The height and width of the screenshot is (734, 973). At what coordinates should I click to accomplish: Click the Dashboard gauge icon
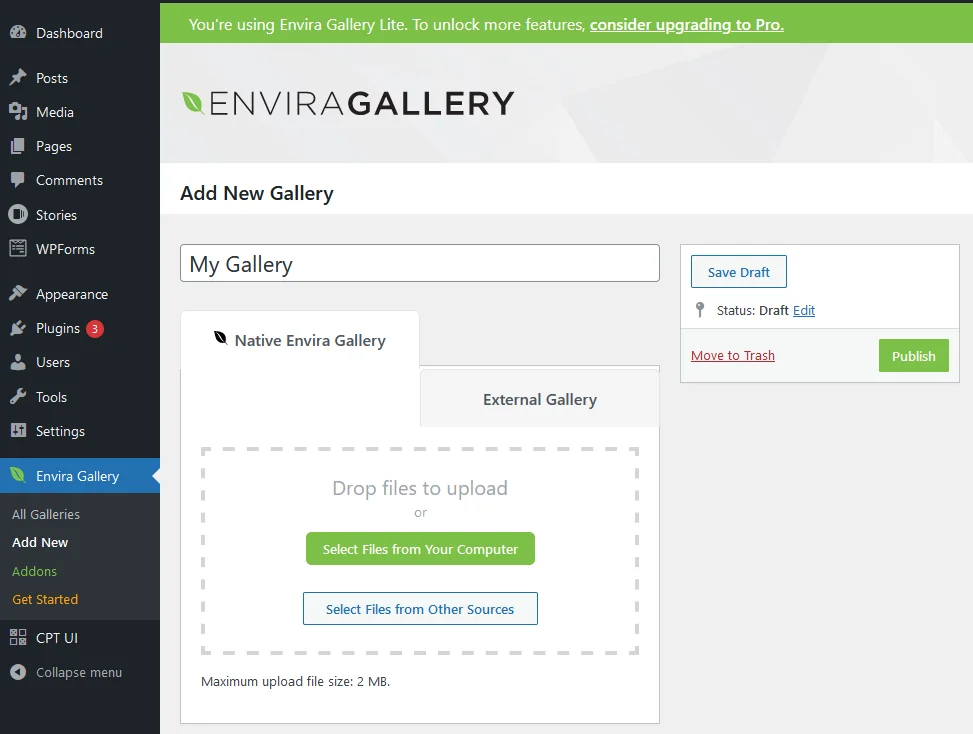tap(18, 33)
